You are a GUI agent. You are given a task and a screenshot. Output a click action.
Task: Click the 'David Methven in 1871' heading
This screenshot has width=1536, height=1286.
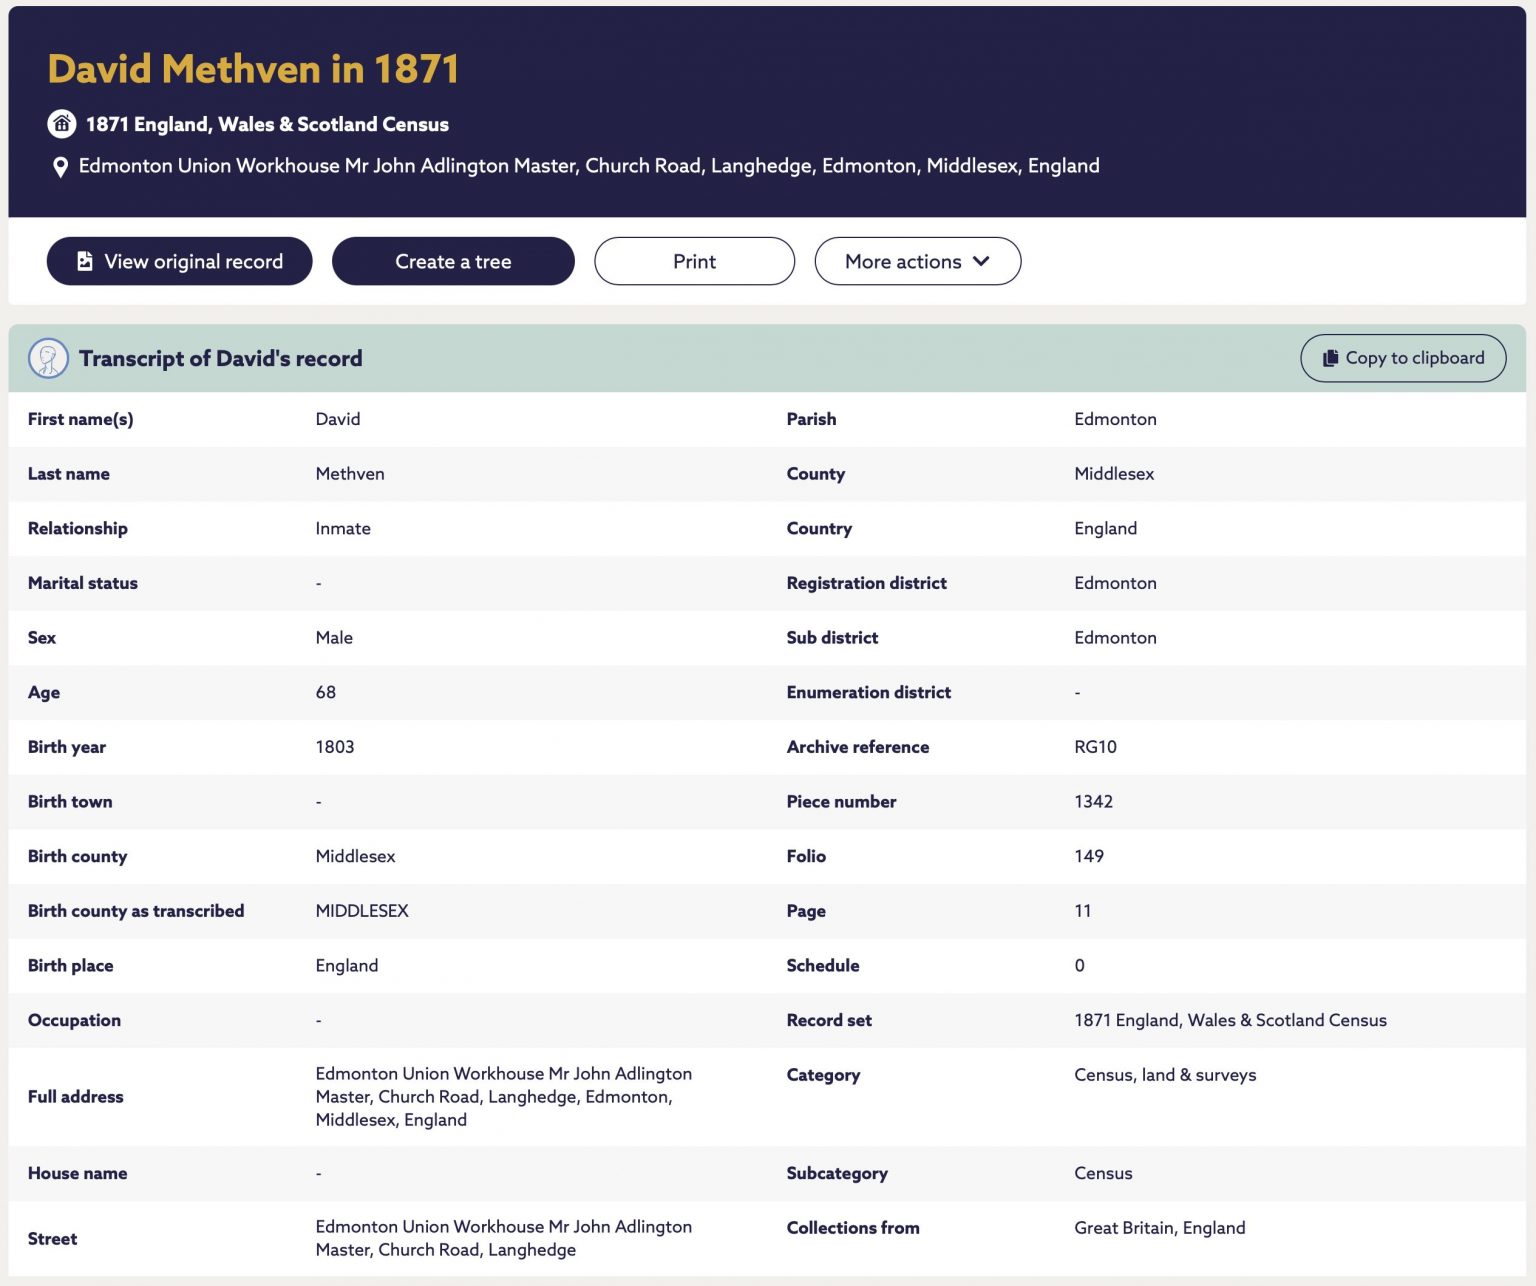click(x=253, y=69)
